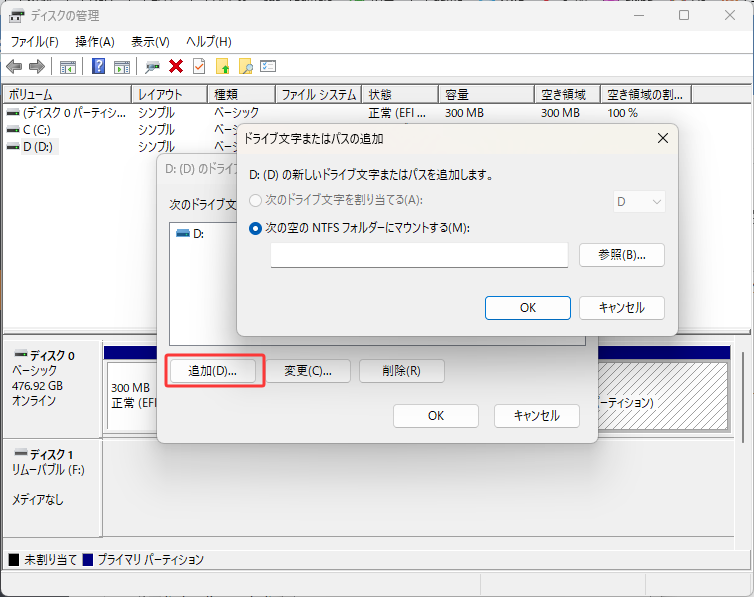Viewport: 754px width, 597px height.
Task: Toggle the show/hide console tree icon
Action: point(68,67)
